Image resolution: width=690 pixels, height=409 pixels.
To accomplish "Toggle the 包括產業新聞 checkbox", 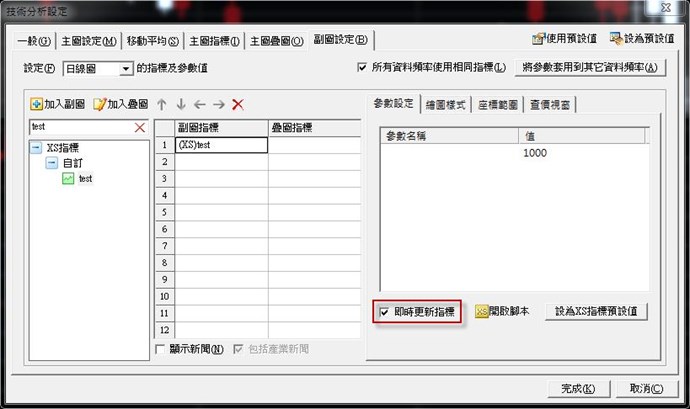I will point(238,349).
